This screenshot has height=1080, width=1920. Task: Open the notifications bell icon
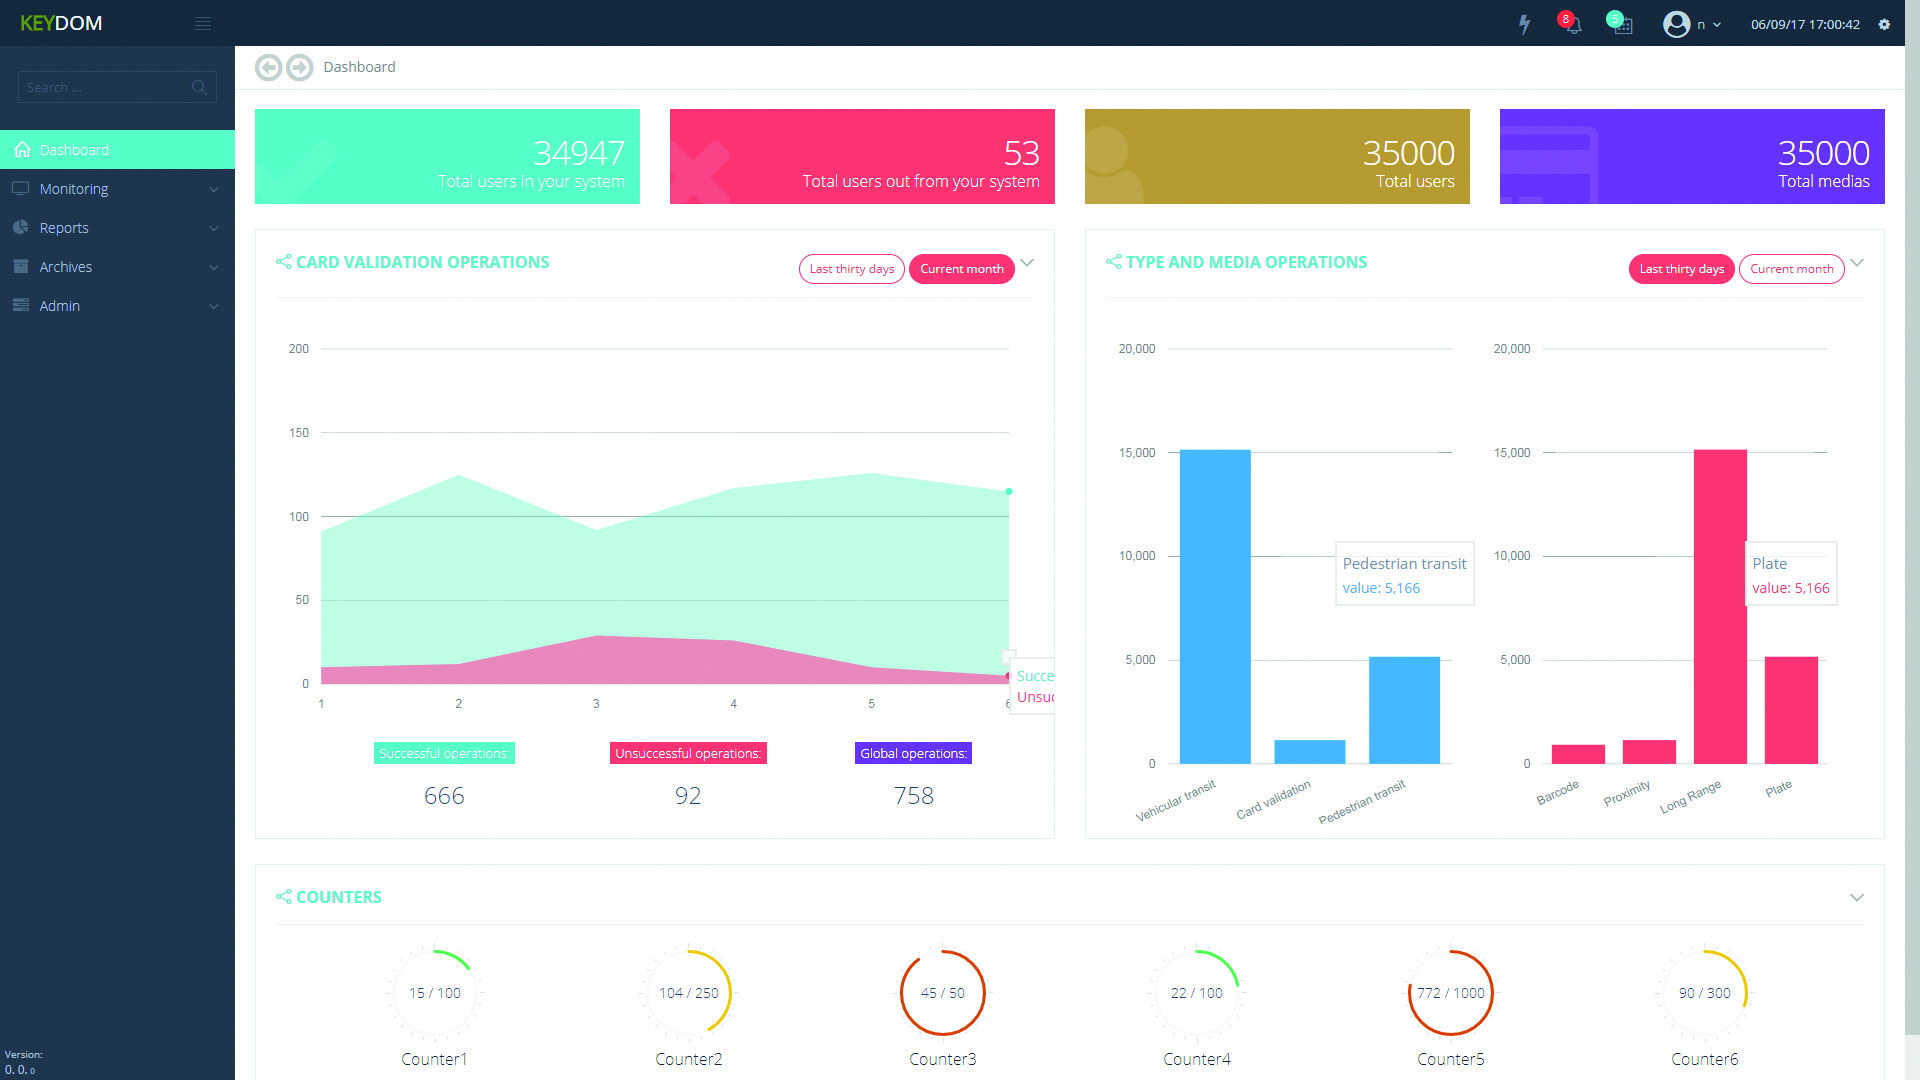click(1572, 25)
